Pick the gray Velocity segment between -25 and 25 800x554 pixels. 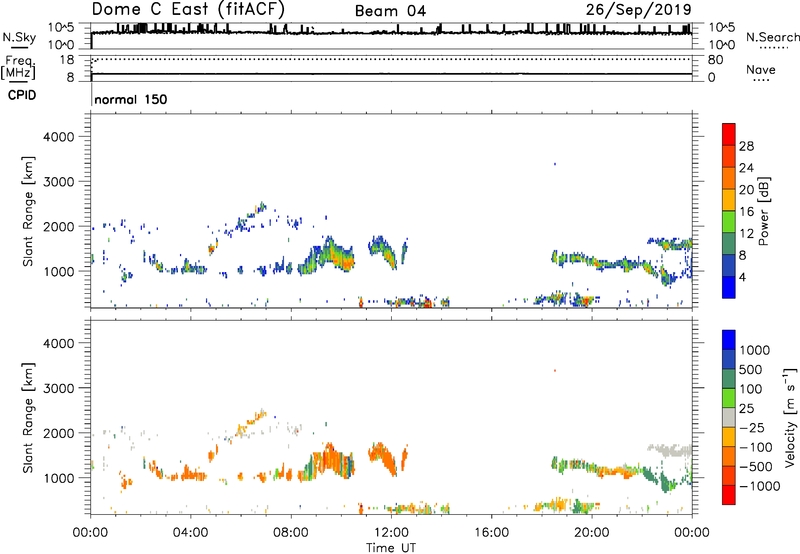[729, 418]
